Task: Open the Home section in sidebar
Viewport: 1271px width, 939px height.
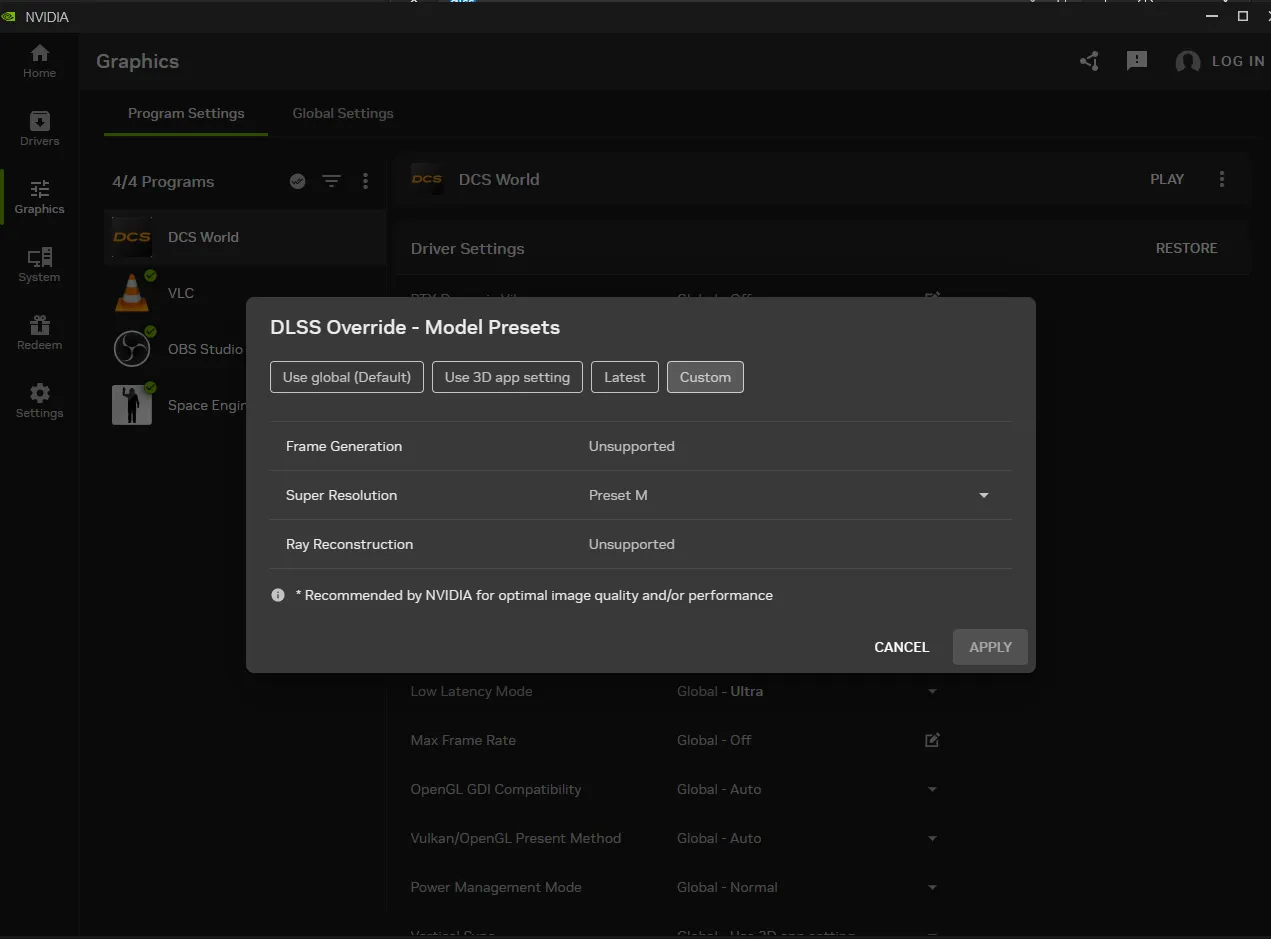Action: (x=39, y=61)
